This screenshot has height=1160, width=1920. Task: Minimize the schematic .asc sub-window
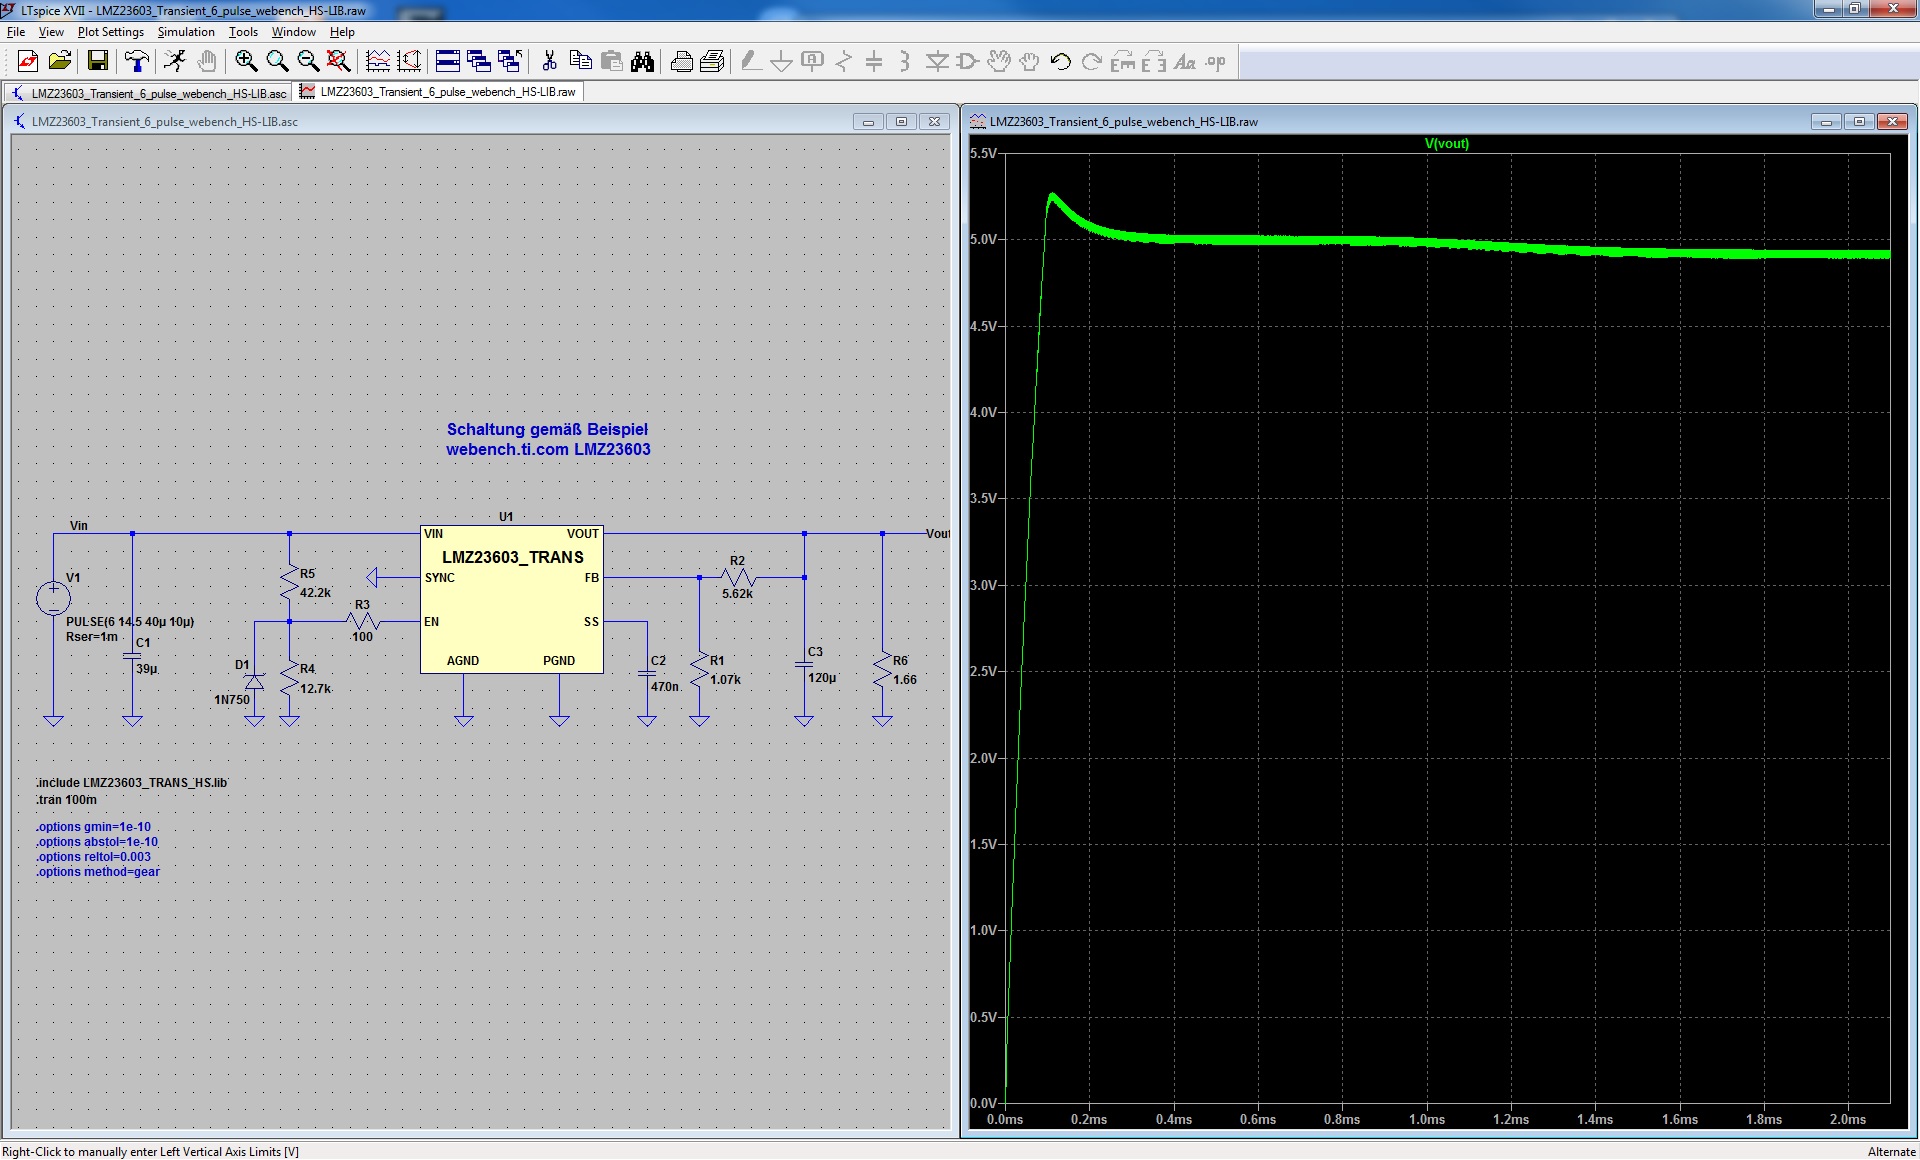[x=868, y=122]
